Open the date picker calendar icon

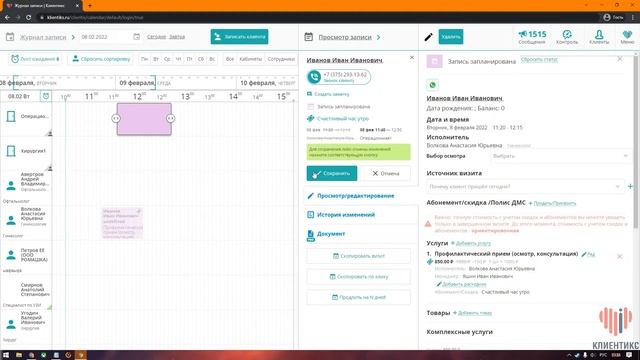(136, 37)
